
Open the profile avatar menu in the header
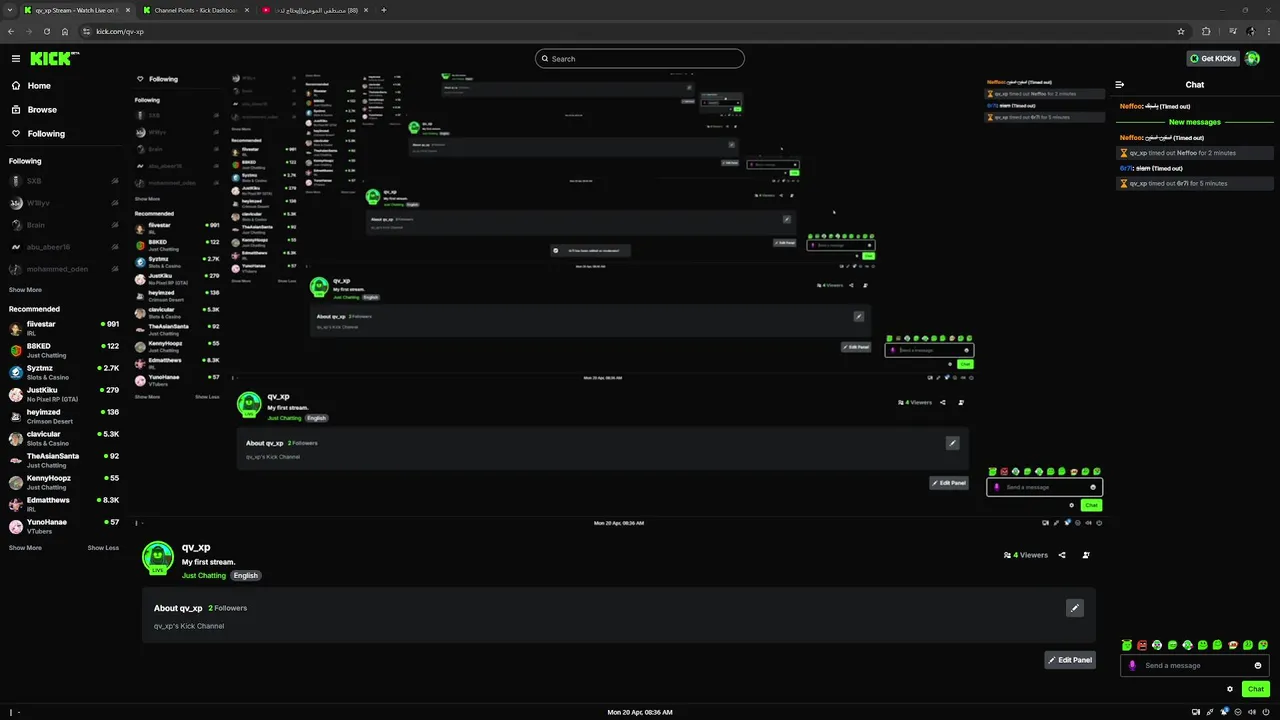point(1252,59)
